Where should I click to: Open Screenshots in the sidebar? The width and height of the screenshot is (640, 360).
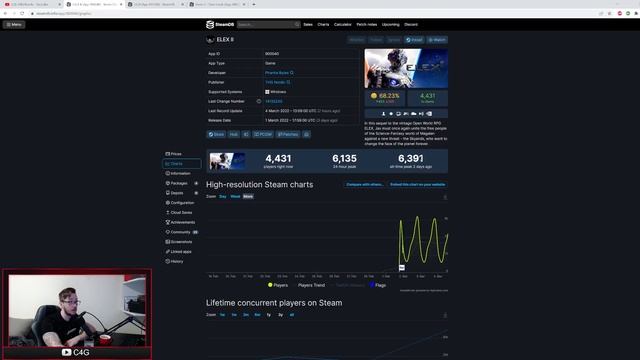point(182,242)
